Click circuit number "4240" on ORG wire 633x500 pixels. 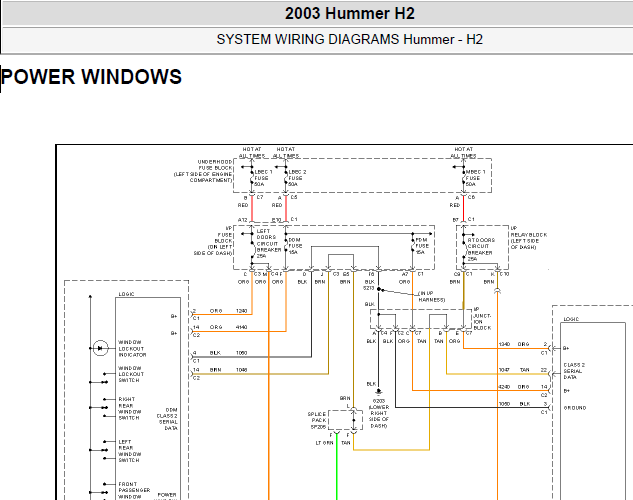pos(504,387)
